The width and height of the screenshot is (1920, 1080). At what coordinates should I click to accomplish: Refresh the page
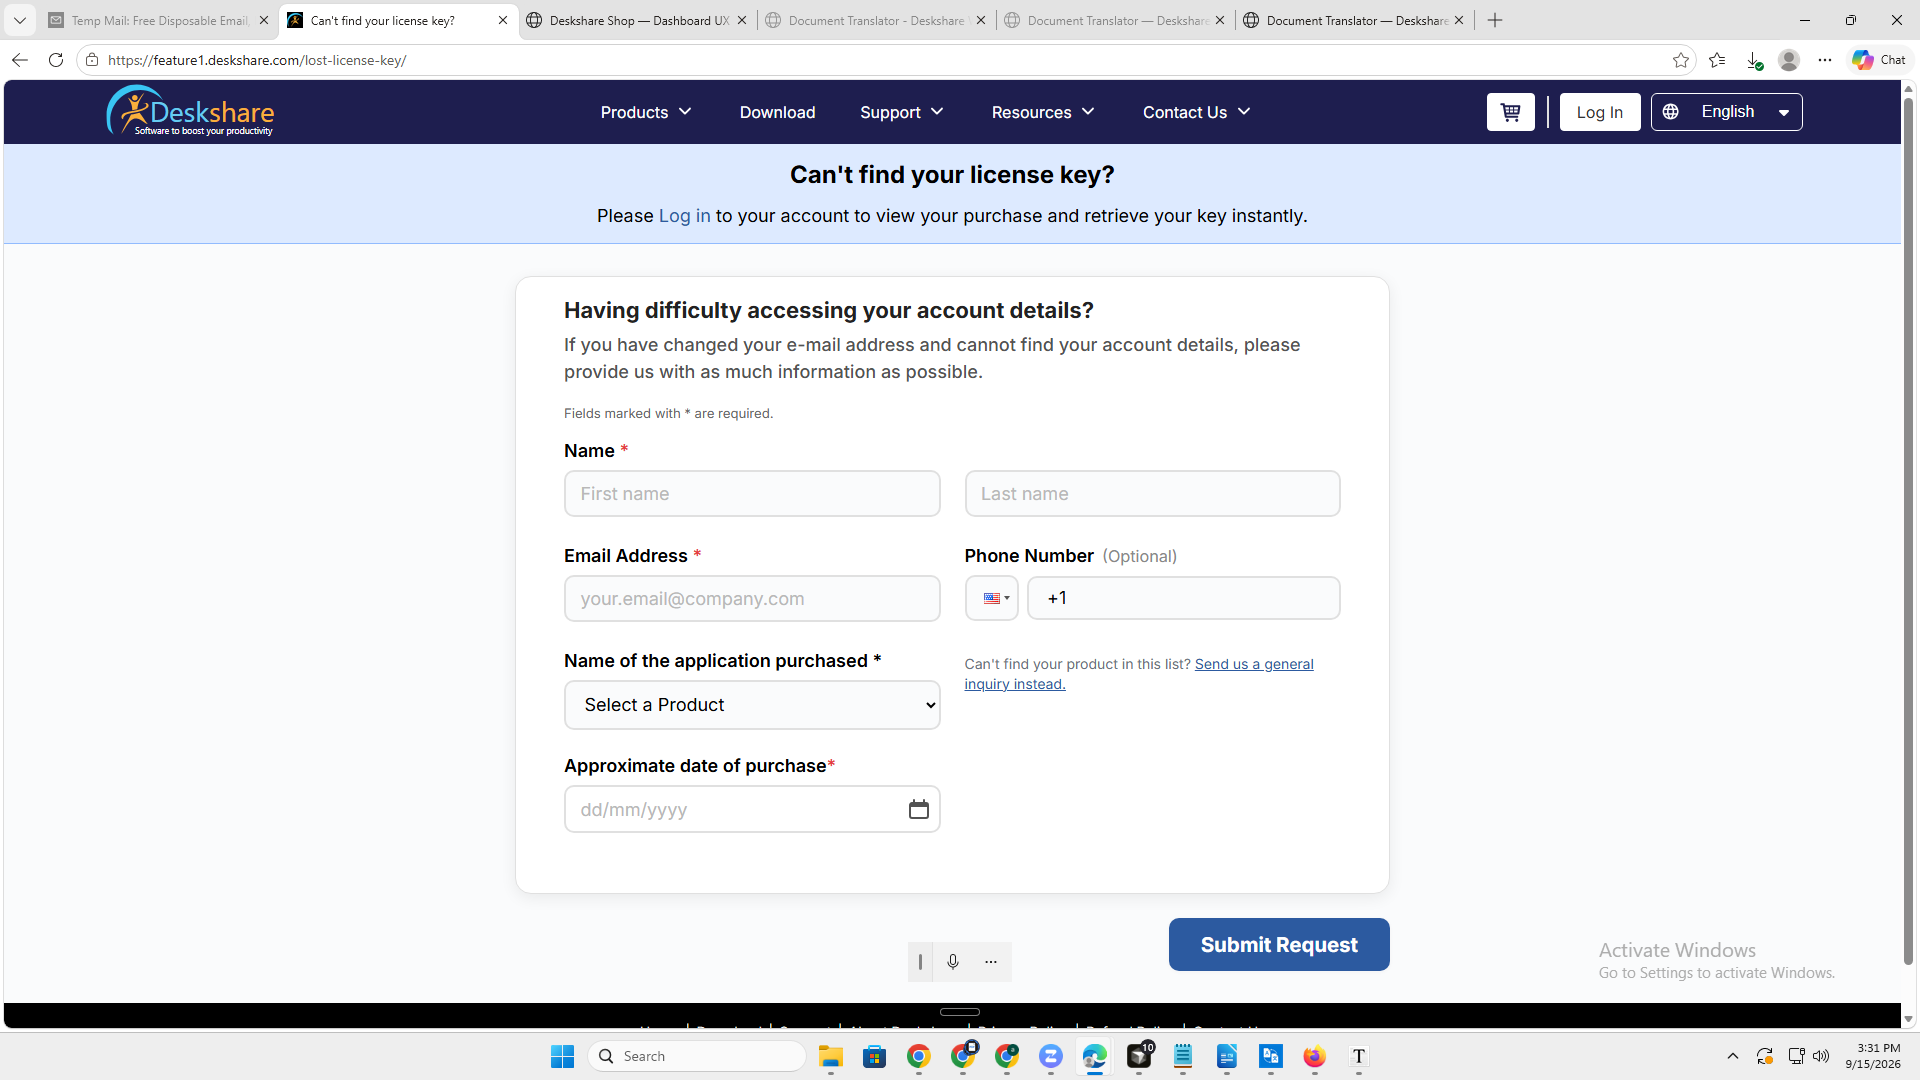tap(56, 60)
